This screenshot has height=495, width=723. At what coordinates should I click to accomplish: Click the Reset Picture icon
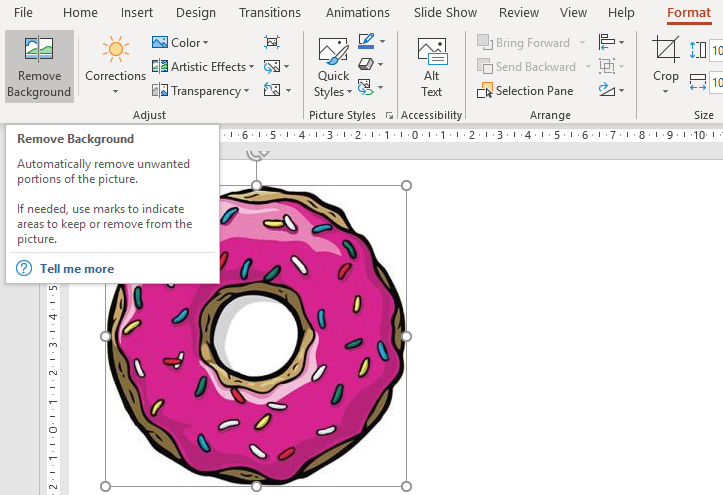click(272, 91)
